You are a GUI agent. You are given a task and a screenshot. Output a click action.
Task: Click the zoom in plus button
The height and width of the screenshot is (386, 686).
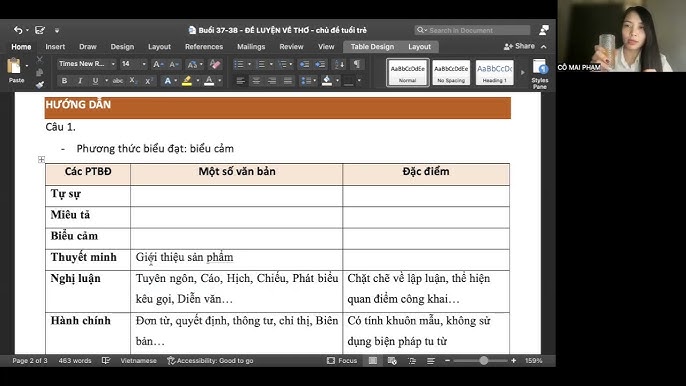coord(513,361)
